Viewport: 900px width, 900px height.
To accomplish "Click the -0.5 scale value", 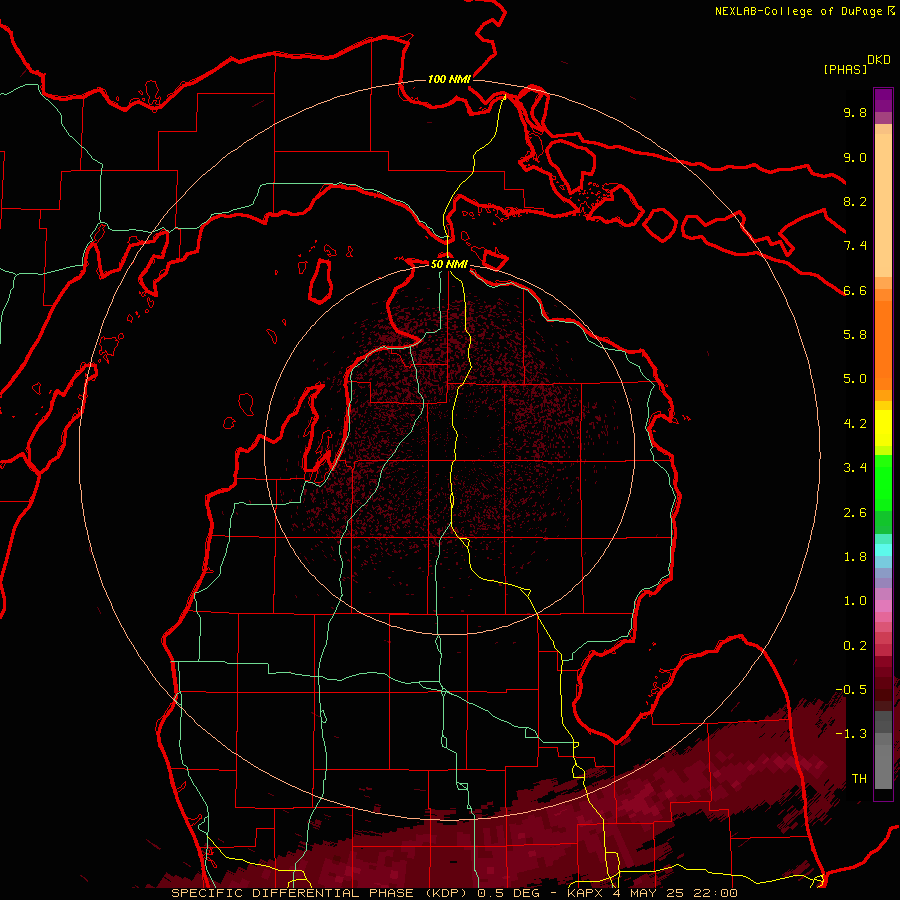I will pos(851,690).
